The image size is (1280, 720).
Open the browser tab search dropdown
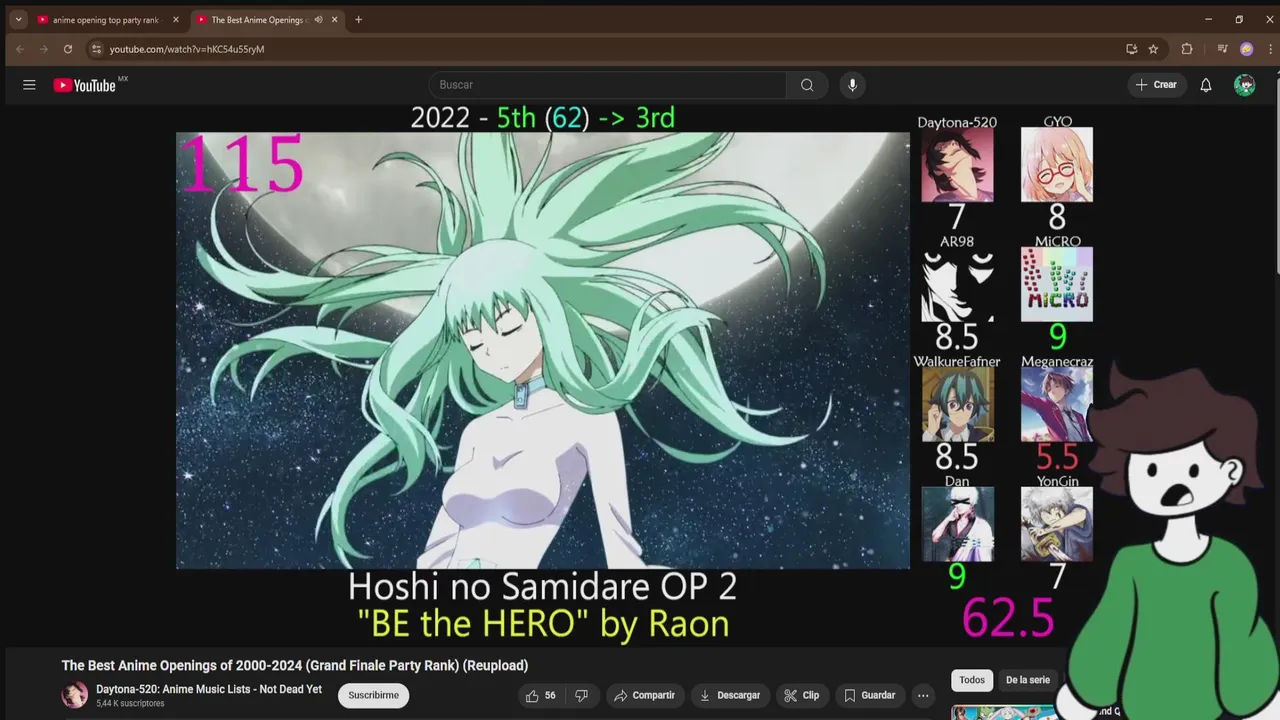coord(18,19)
